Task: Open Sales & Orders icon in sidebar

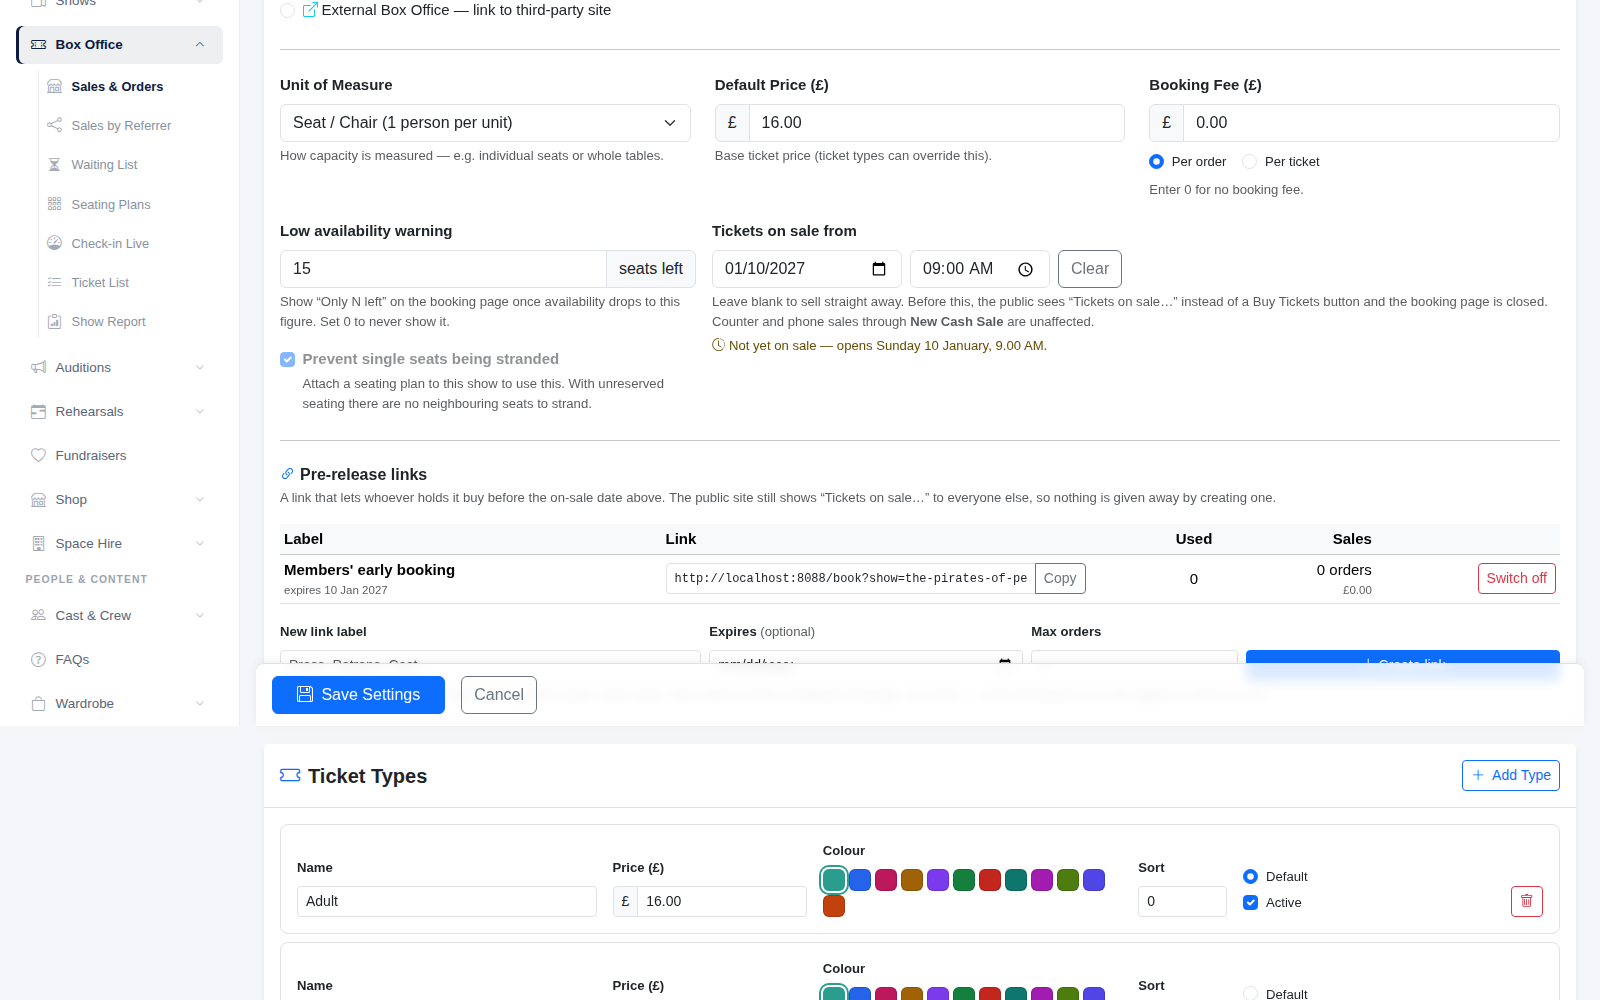Action: point(55,87)
